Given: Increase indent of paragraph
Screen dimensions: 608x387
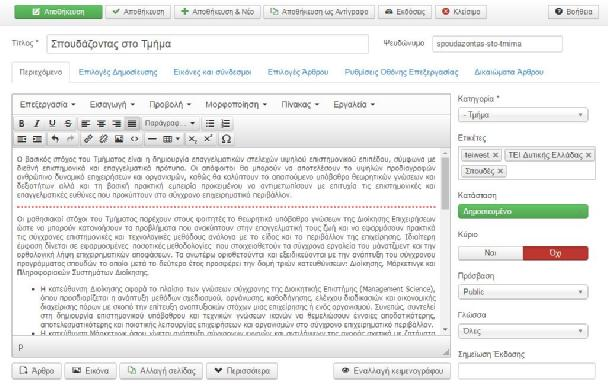Looking at the screenshot, I should coord(37,139).
